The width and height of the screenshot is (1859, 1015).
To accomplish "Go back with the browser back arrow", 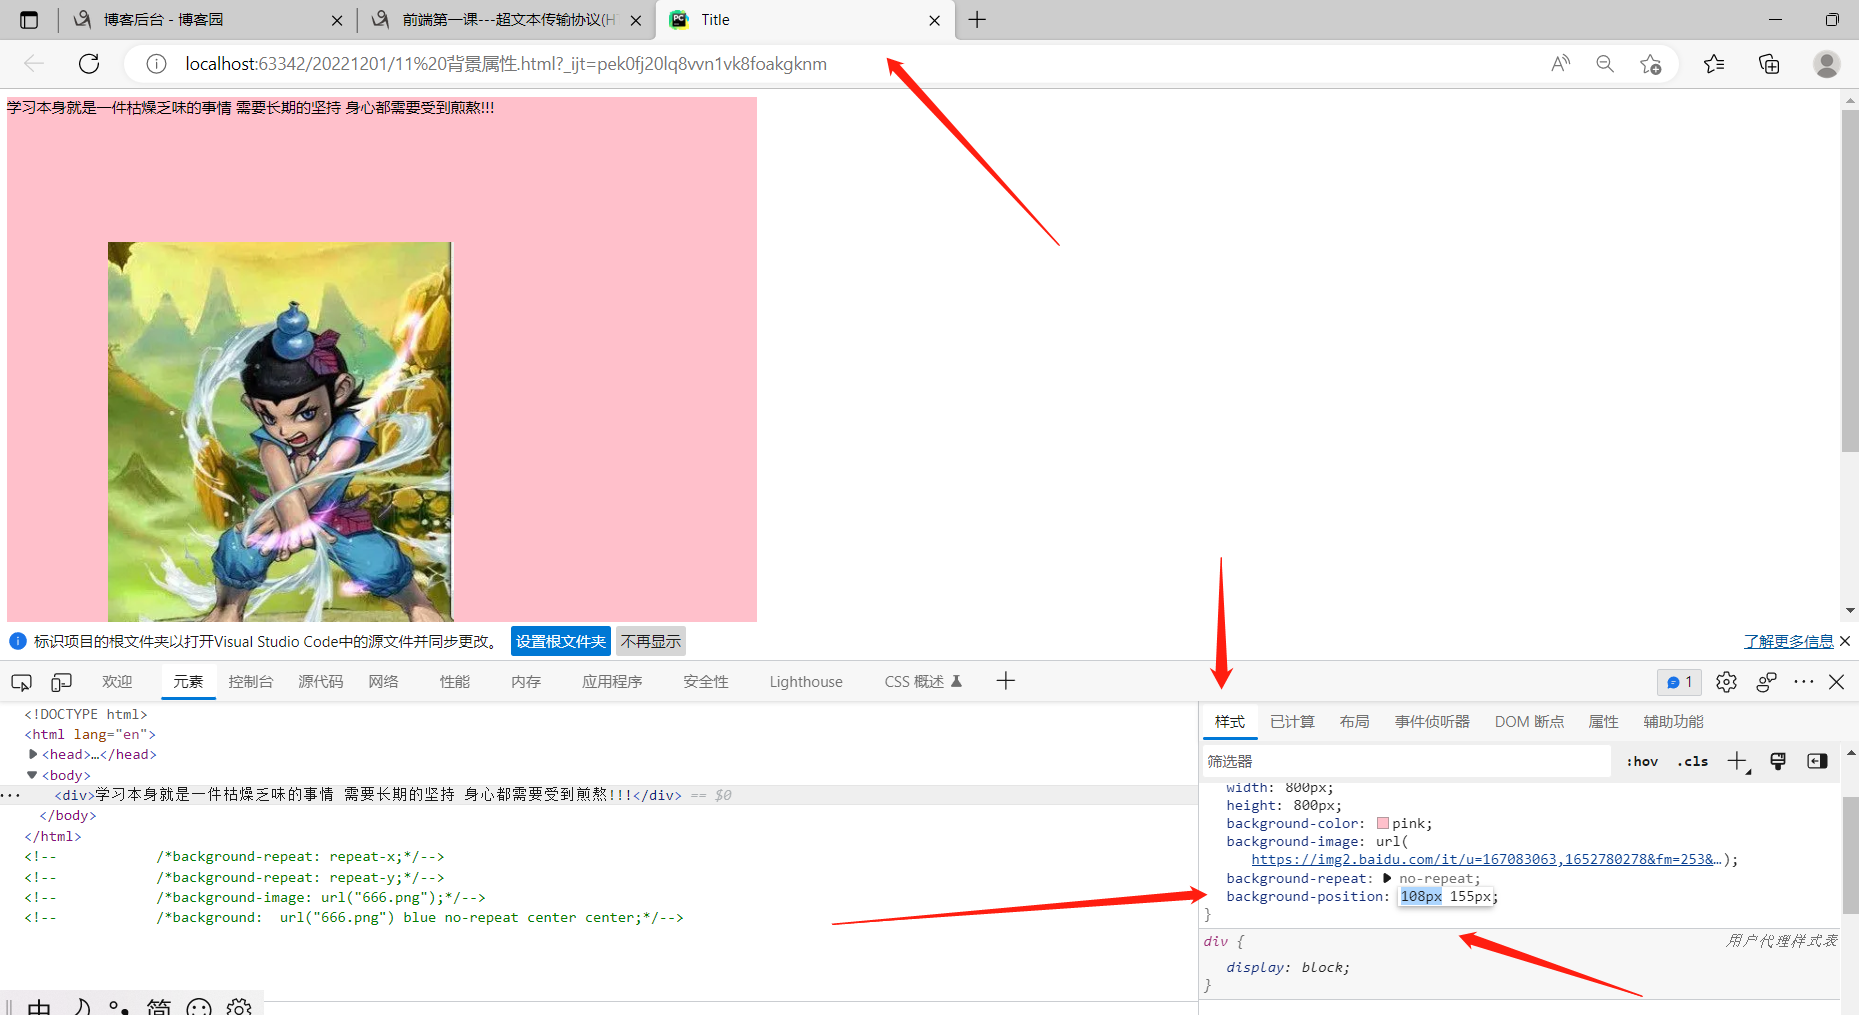I will [x=34, y=64].
